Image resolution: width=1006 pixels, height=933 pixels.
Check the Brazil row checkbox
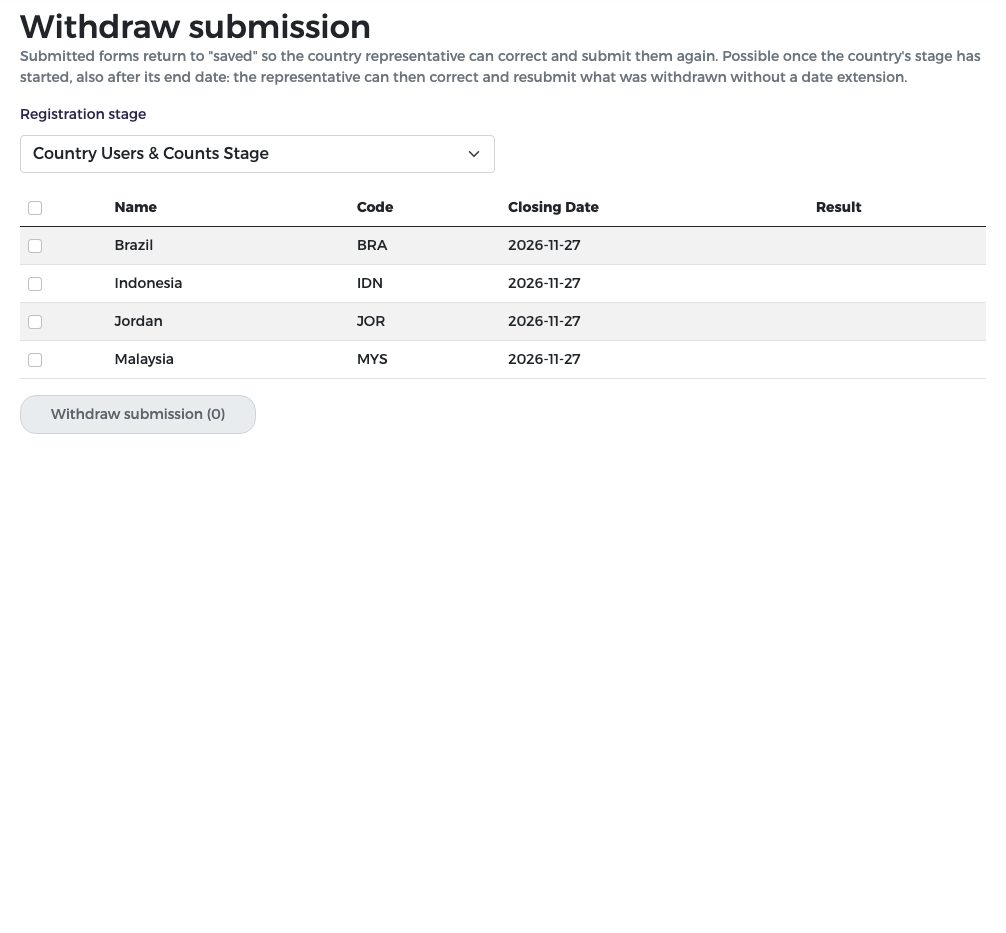(35, 246)
